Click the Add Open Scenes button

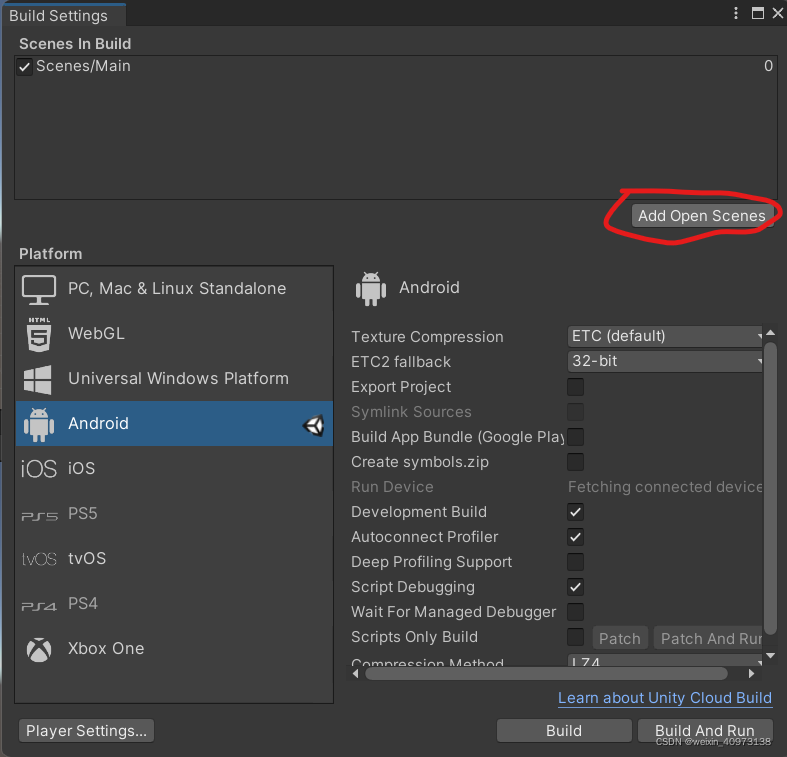pos(702,216)
